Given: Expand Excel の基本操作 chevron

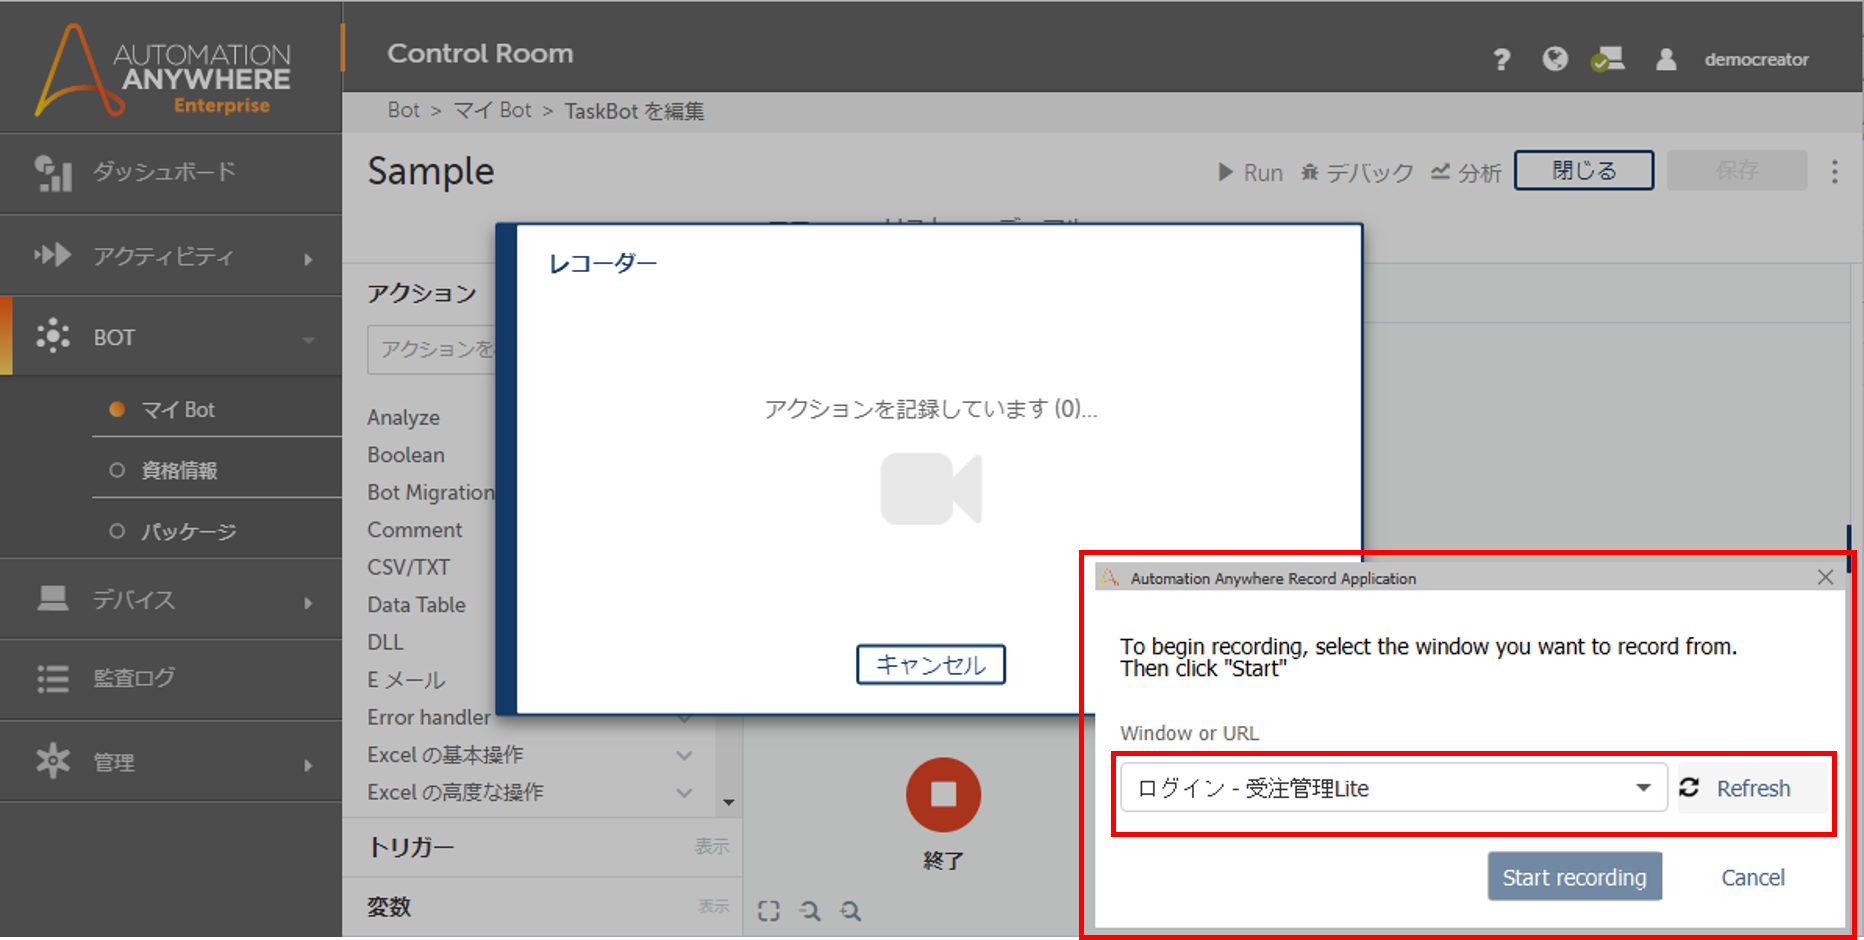Looking at the screenshot, I should 684,755.
